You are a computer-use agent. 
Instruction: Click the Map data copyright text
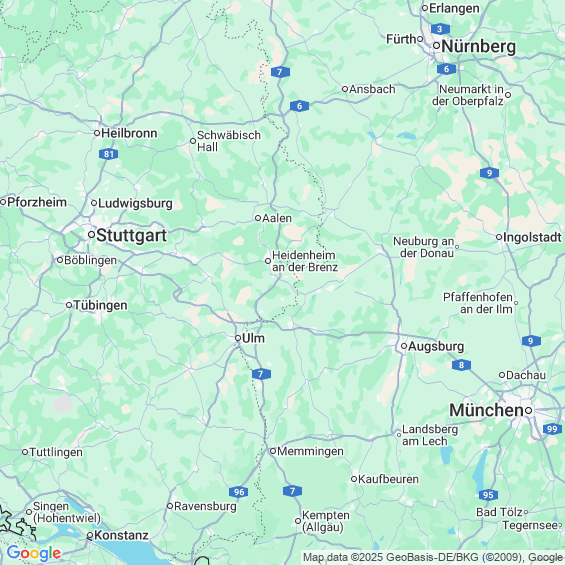coord(433,557)
